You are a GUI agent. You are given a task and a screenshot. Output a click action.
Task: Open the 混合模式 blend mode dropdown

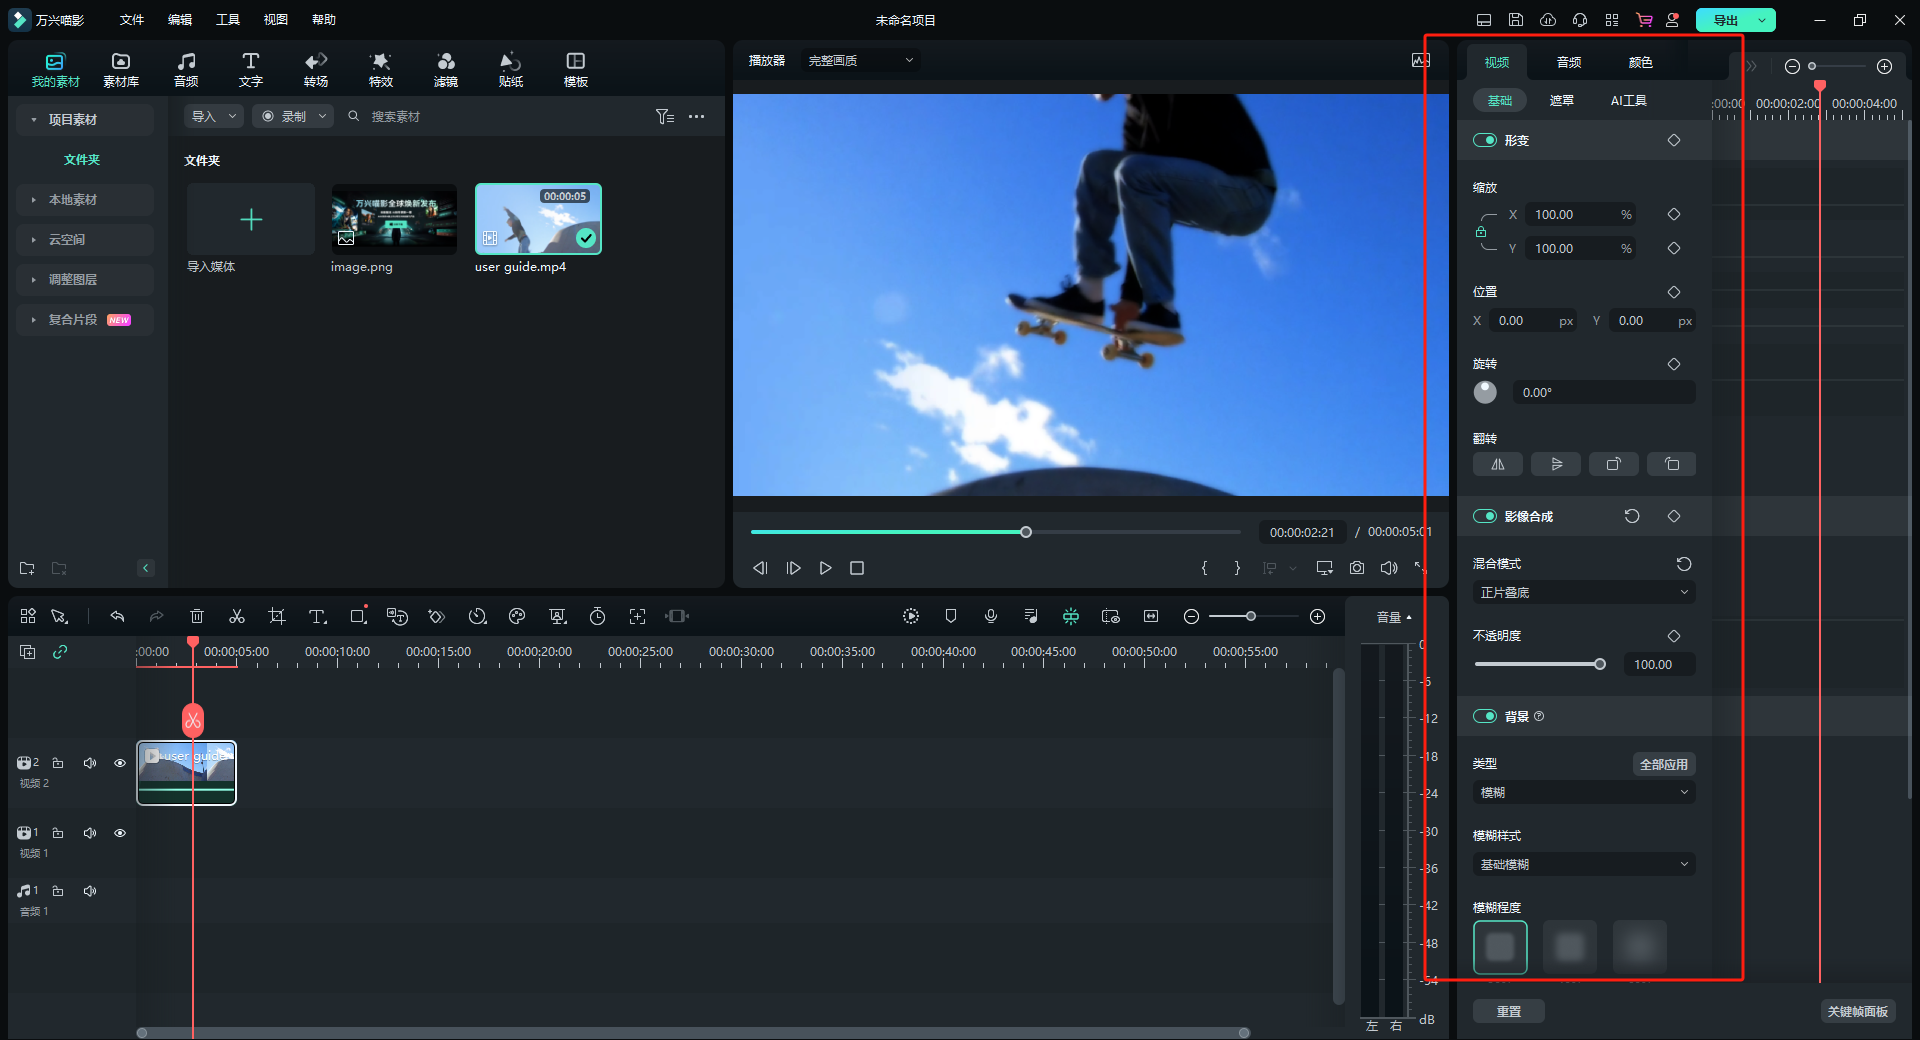[x=1583, y=593]
